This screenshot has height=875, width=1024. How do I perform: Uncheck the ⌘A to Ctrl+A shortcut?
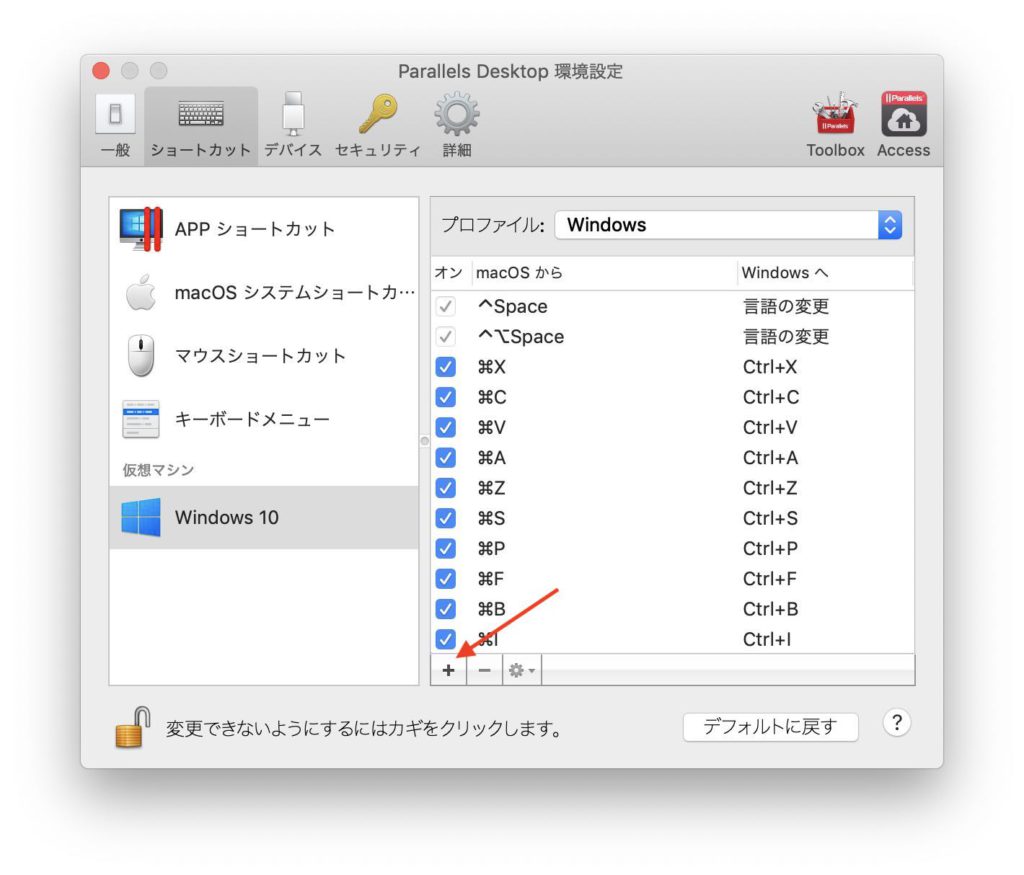coord(445,458)
